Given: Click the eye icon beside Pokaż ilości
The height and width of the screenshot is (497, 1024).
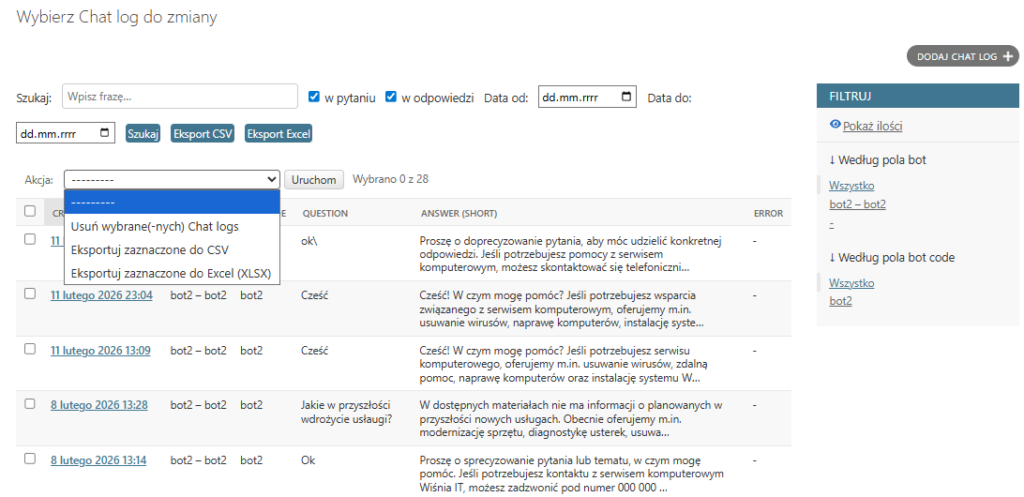Looking at the screenshot, I should [x=835, y=125].
